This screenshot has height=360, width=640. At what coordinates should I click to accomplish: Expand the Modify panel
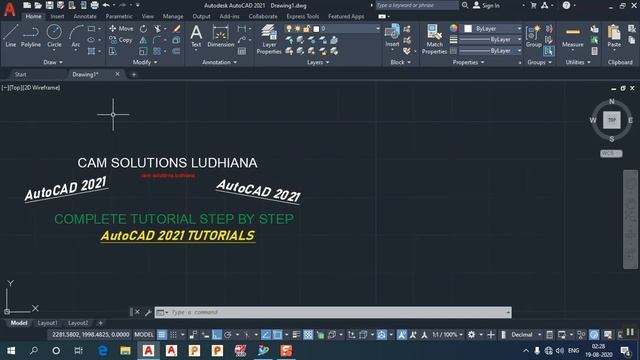pyautogui.click(x=145, y=62)
